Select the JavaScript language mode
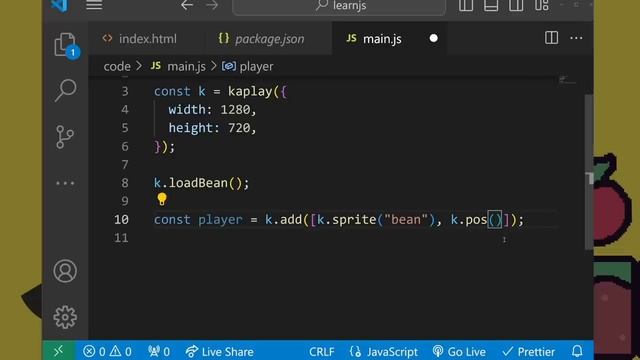The height and width of the screenshot is (360, 640). [x=384, y=351]
